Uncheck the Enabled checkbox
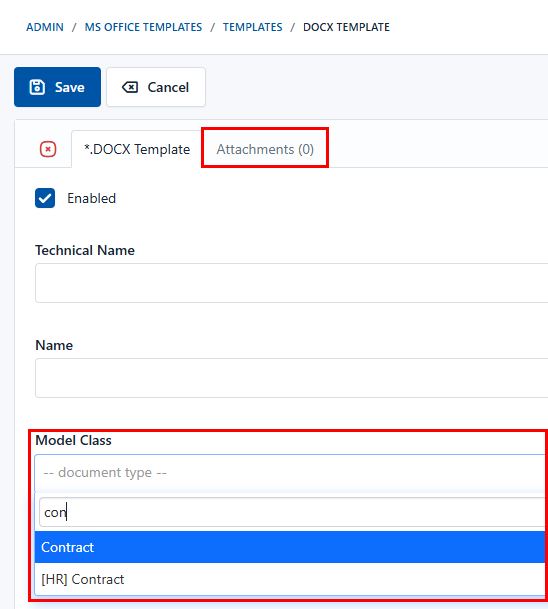Viewport: 548px width, 609px height. [x=45, y=198]
